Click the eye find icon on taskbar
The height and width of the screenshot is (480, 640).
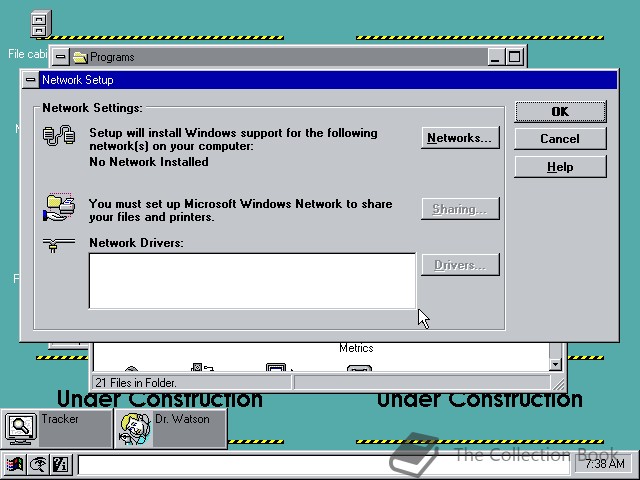(38, 464)
